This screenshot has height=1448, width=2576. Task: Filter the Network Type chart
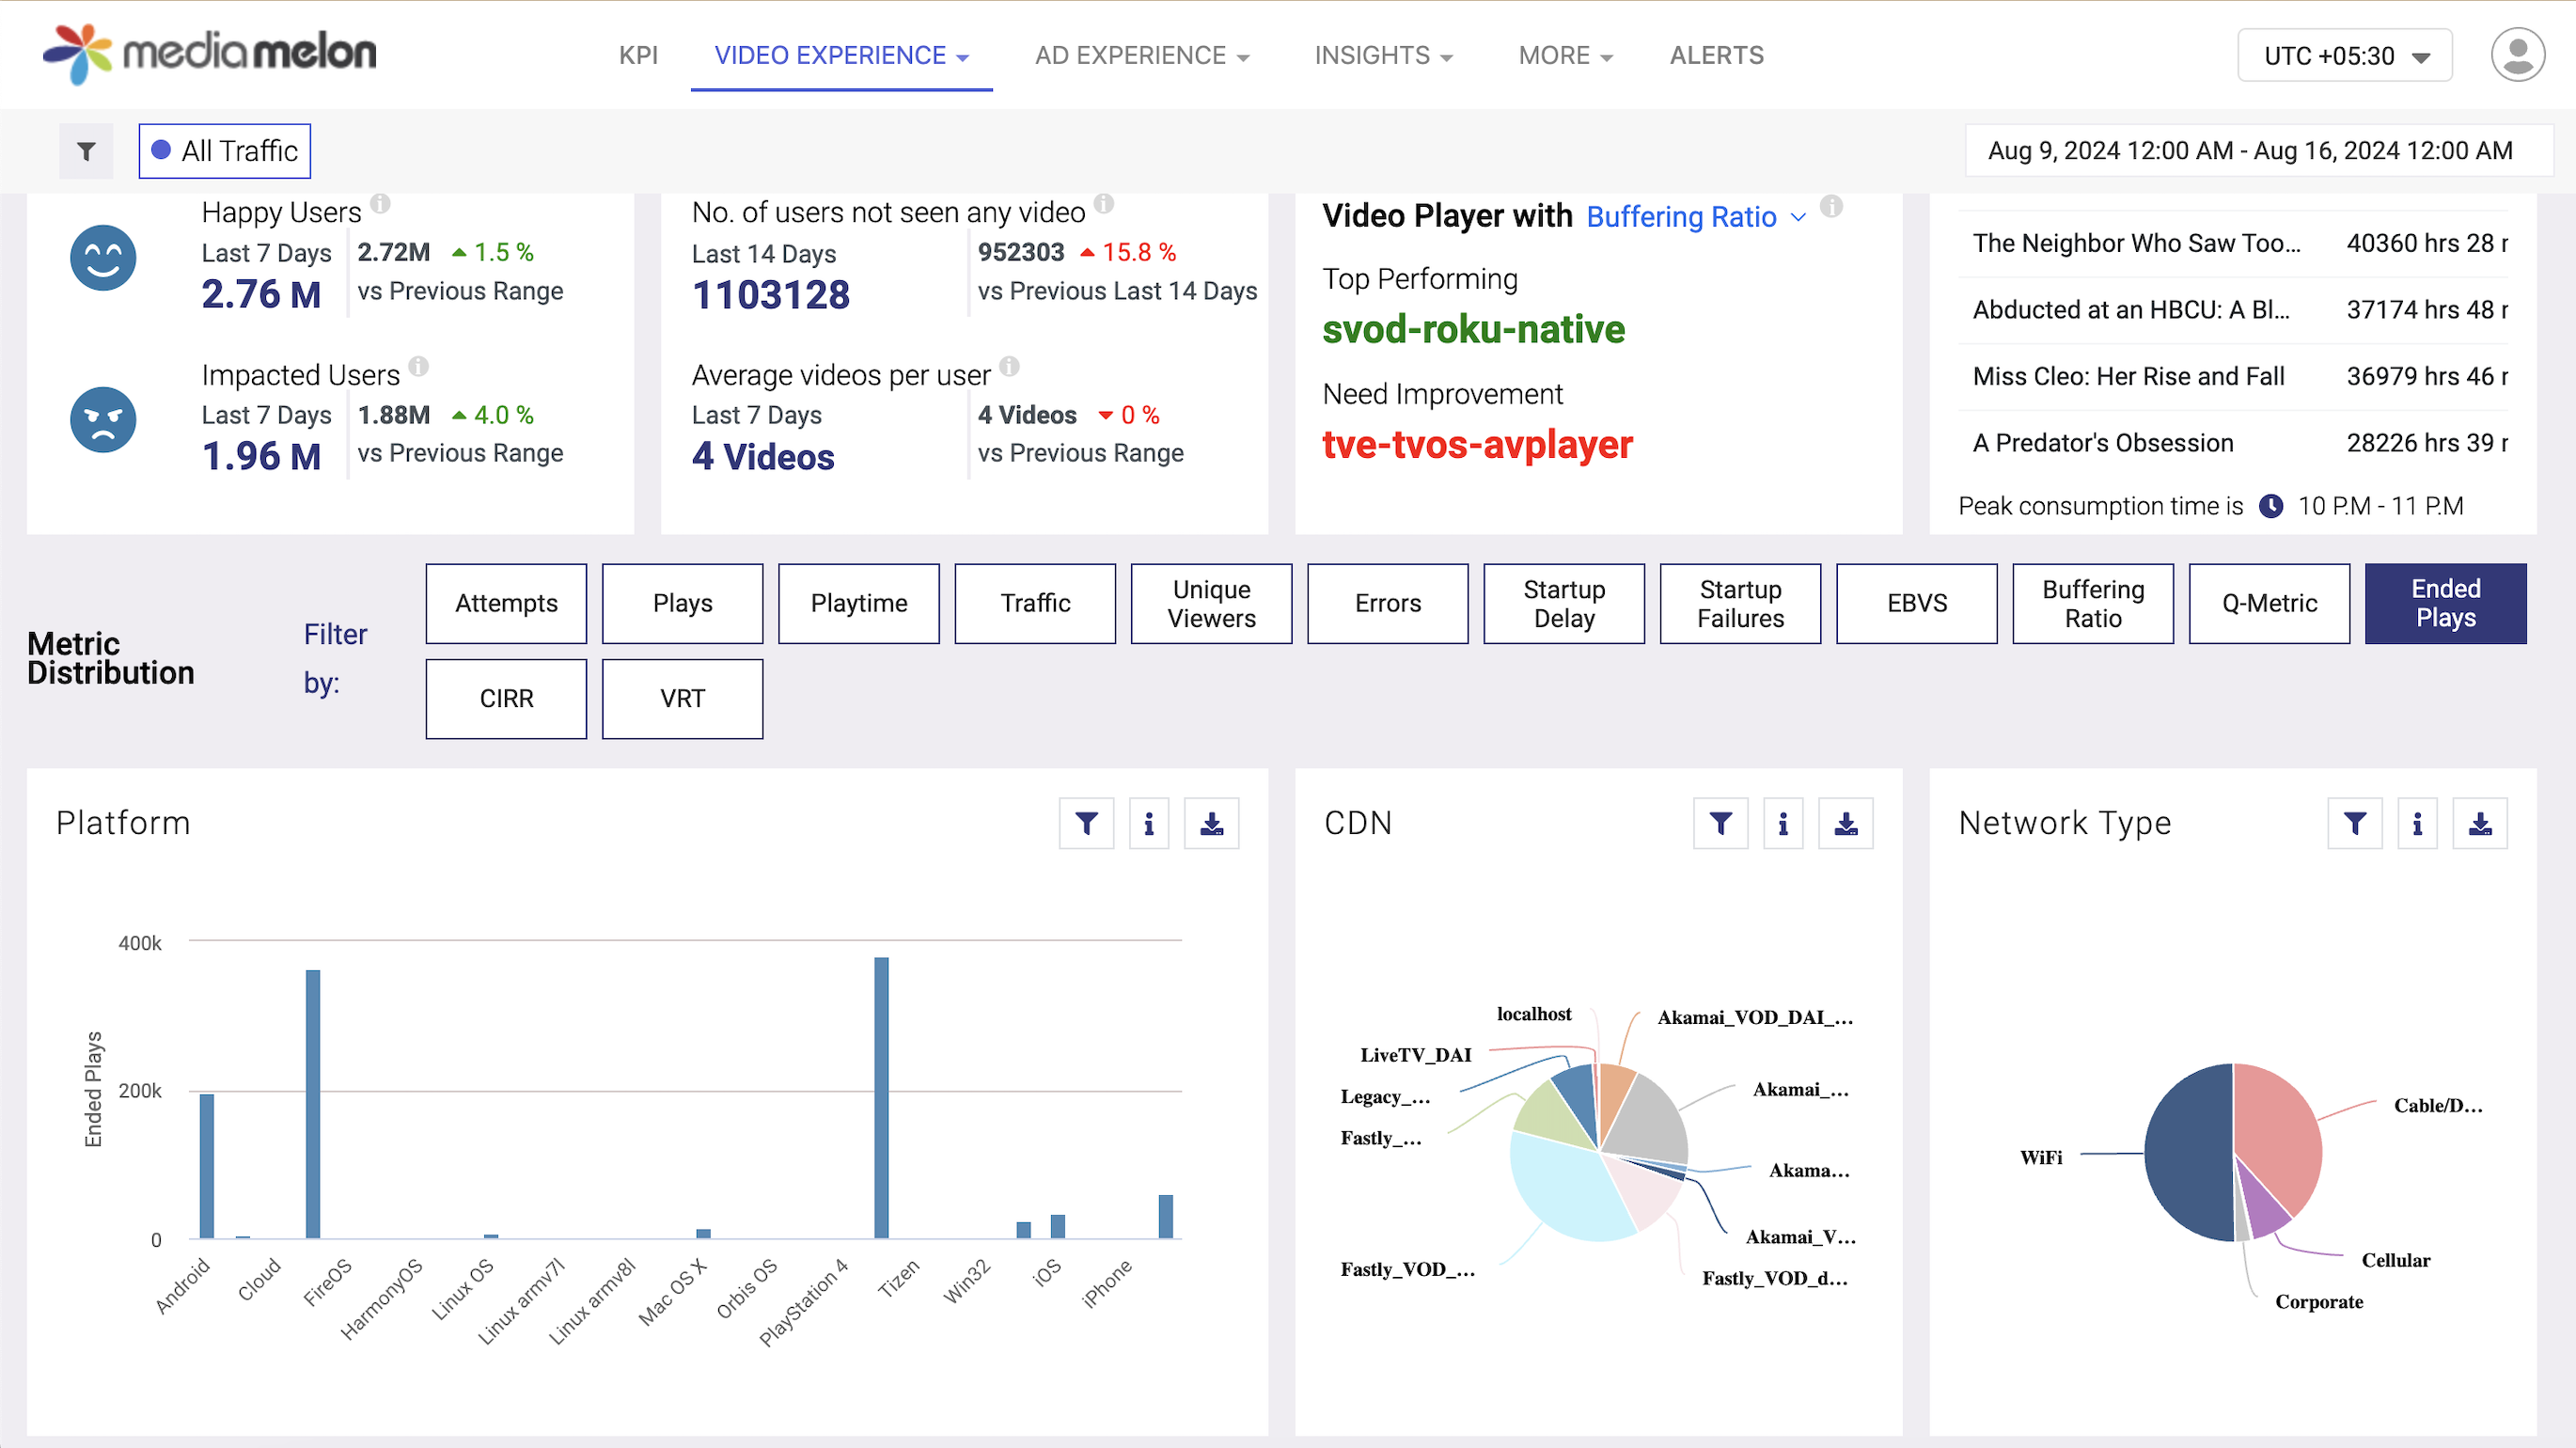coord(2354,823)
